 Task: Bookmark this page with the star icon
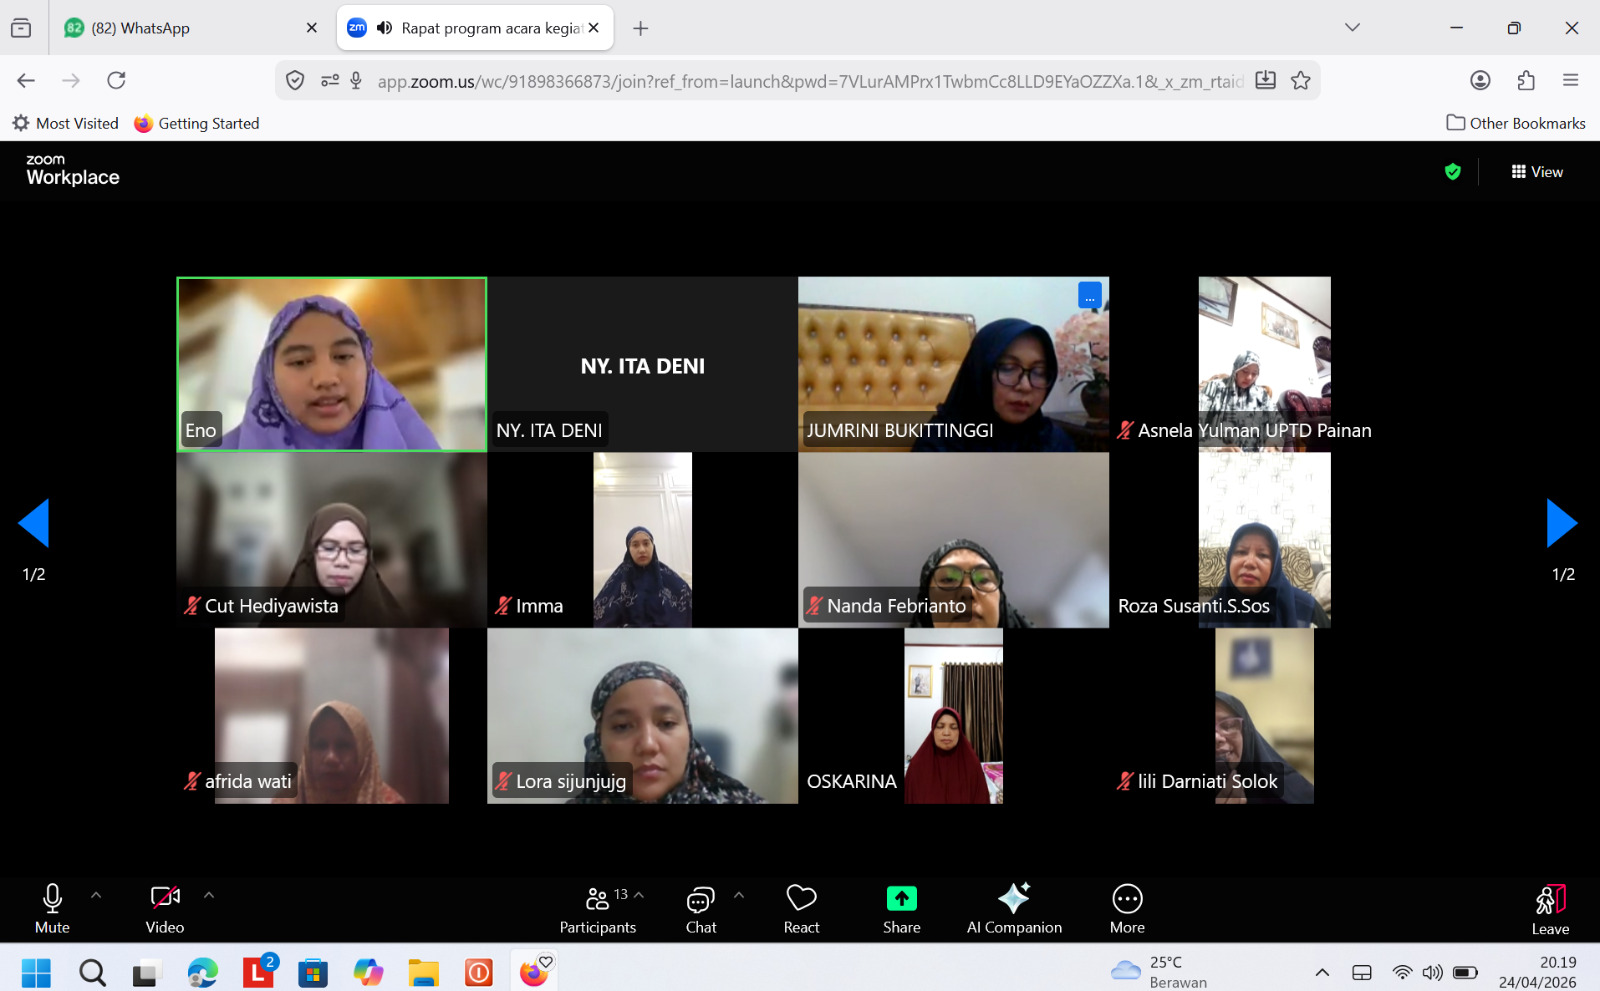1300,81
